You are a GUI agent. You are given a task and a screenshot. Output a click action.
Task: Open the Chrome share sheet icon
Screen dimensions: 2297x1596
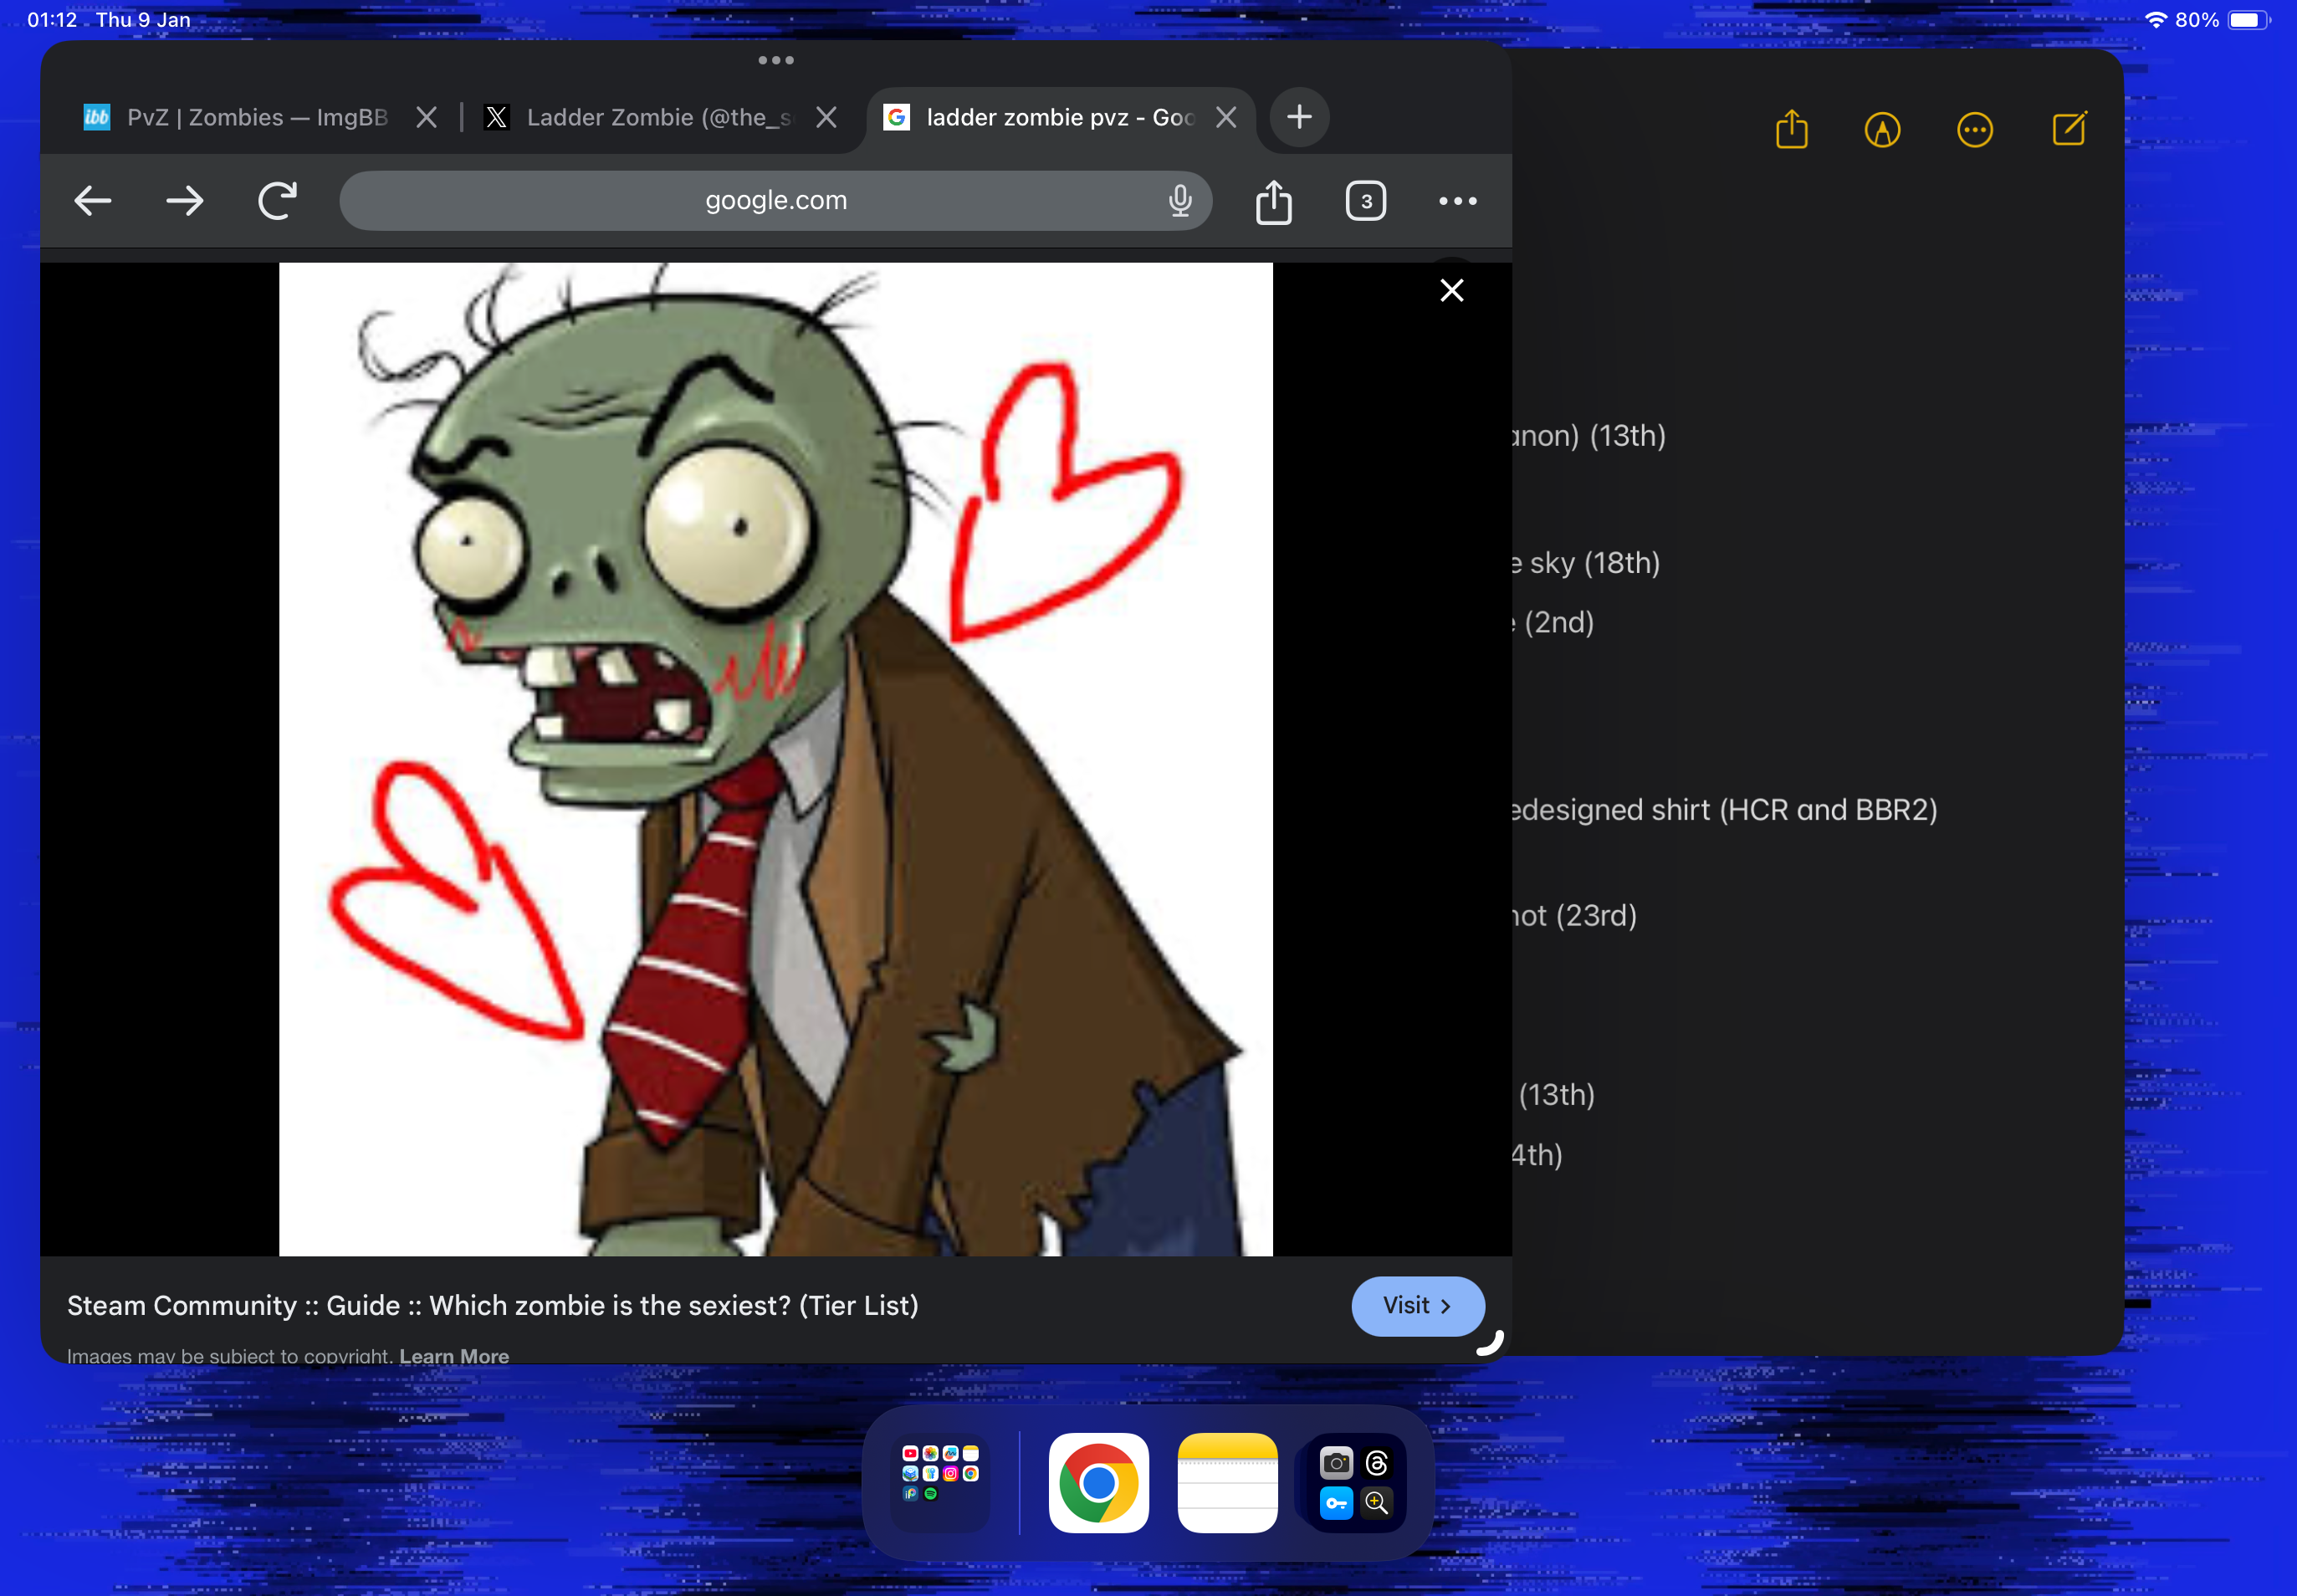point(1273,202)
